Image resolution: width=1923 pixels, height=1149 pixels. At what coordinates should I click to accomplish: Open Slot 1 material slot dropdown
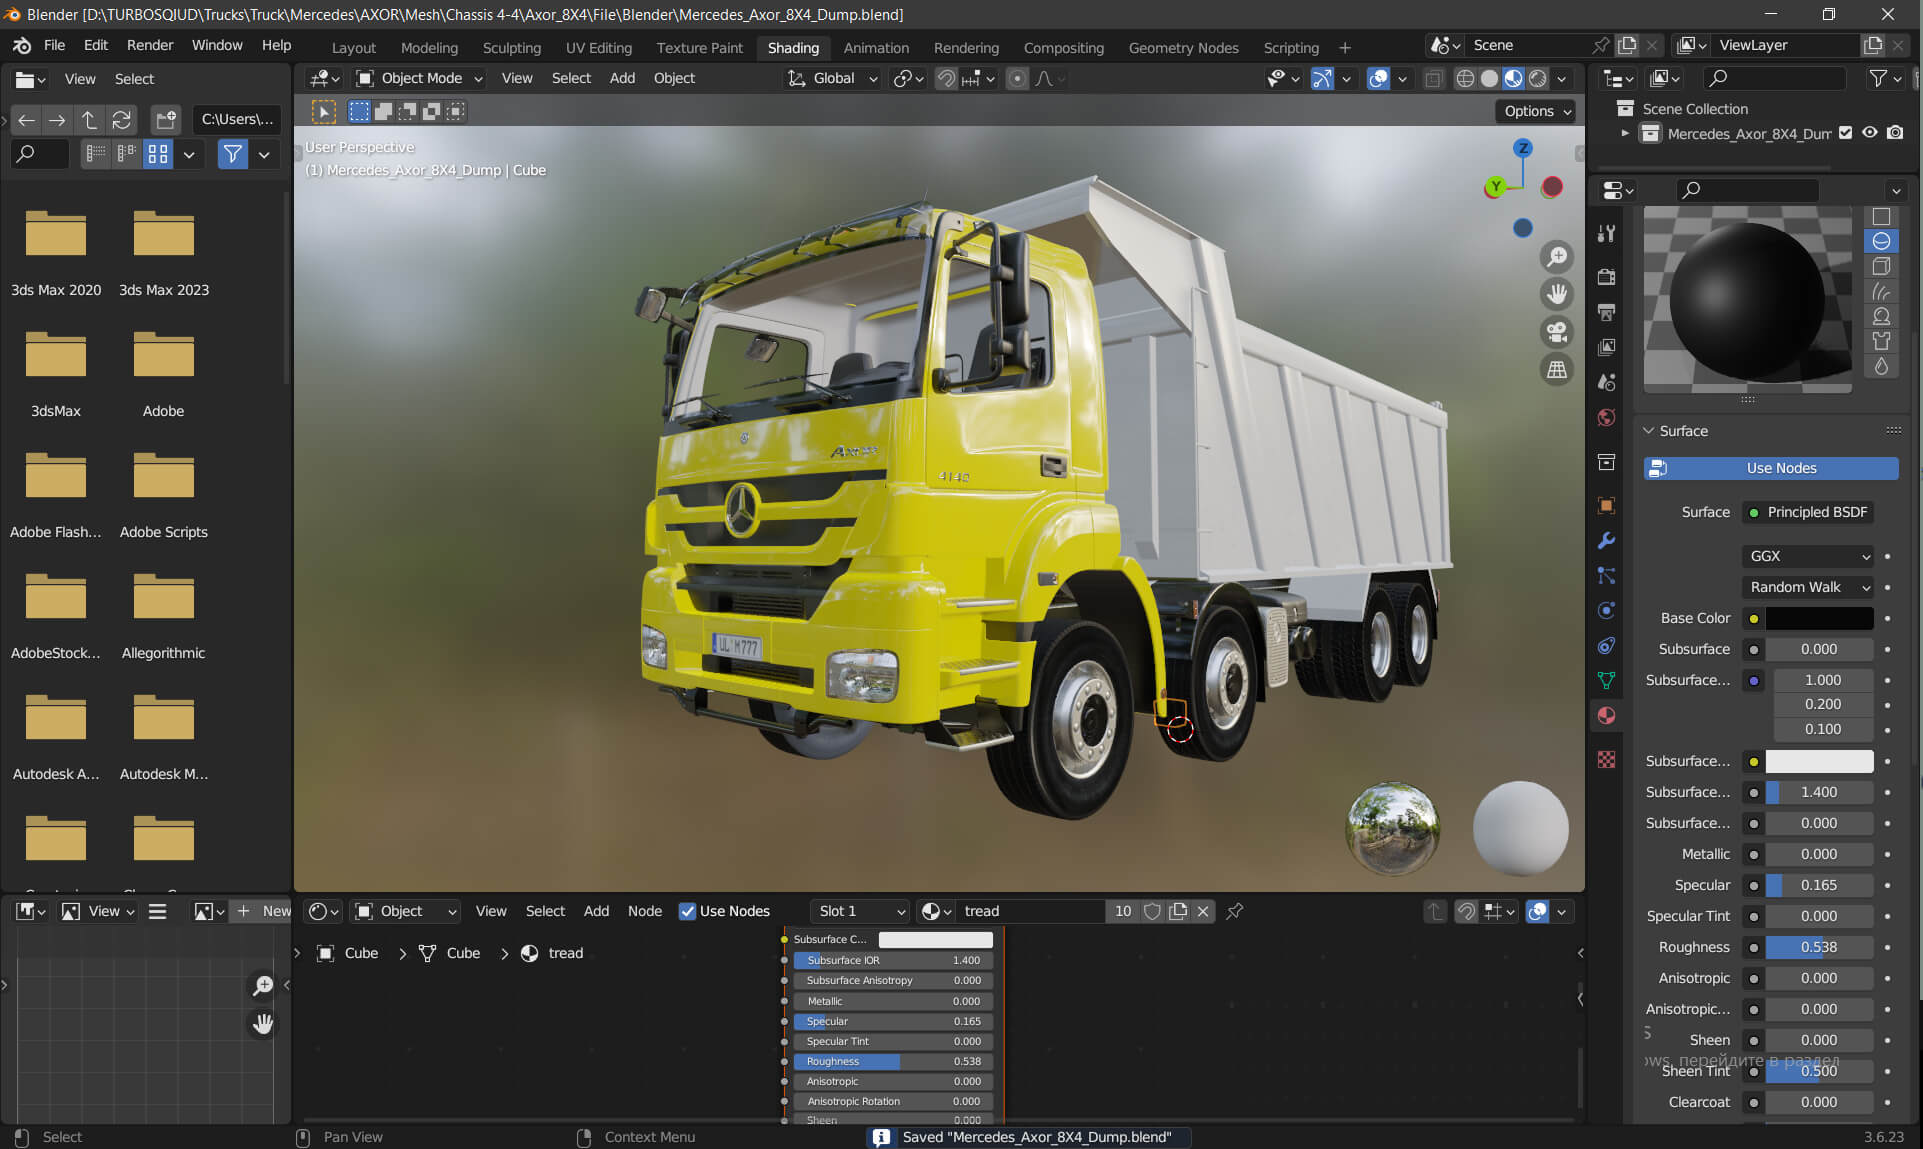tap(861, 911)
